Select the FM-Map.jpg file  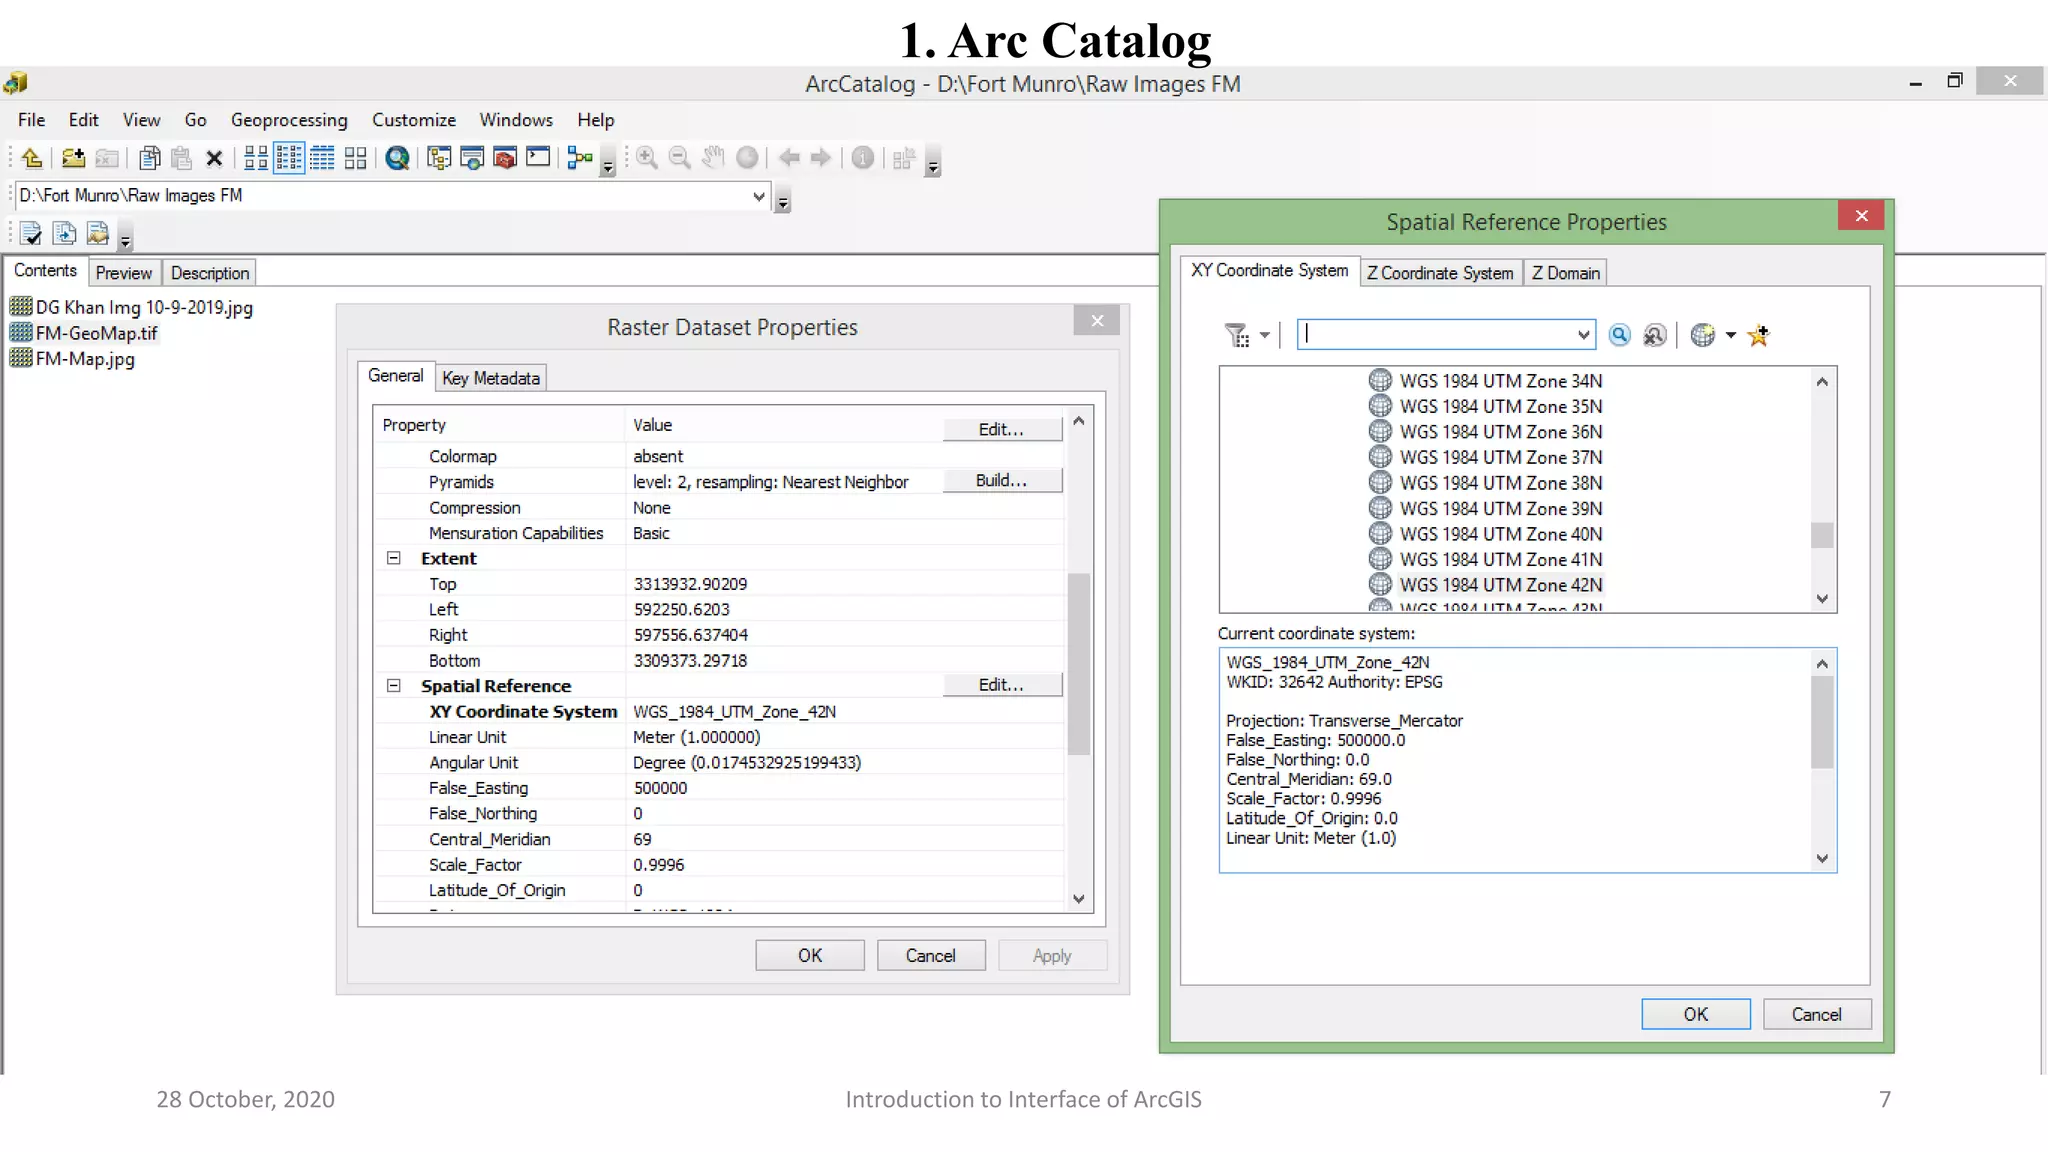(x=72, y=359)
